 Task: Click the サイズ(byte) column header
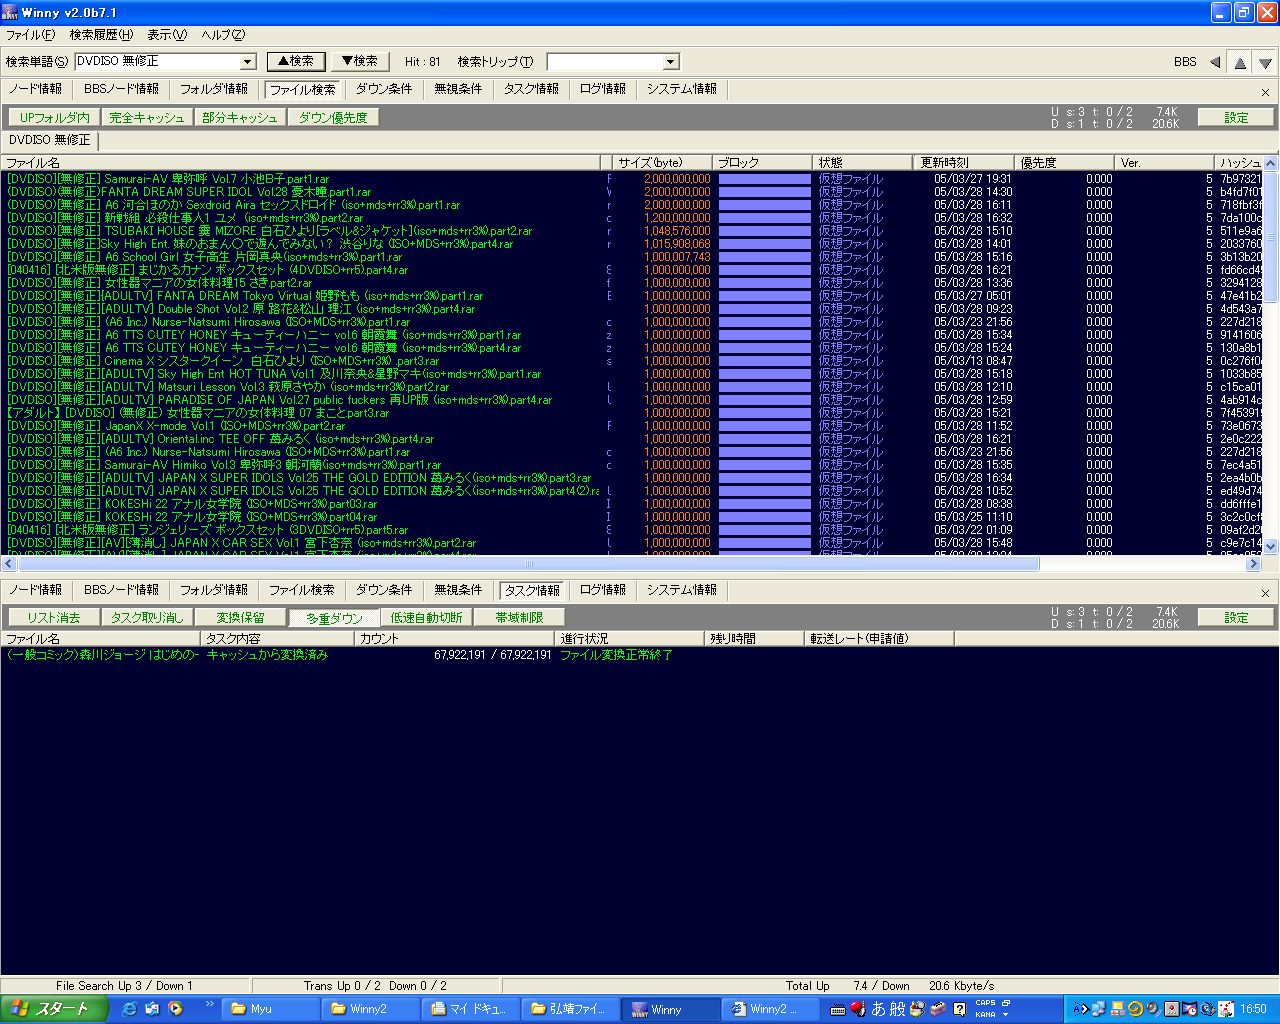[x=650, y=163]
